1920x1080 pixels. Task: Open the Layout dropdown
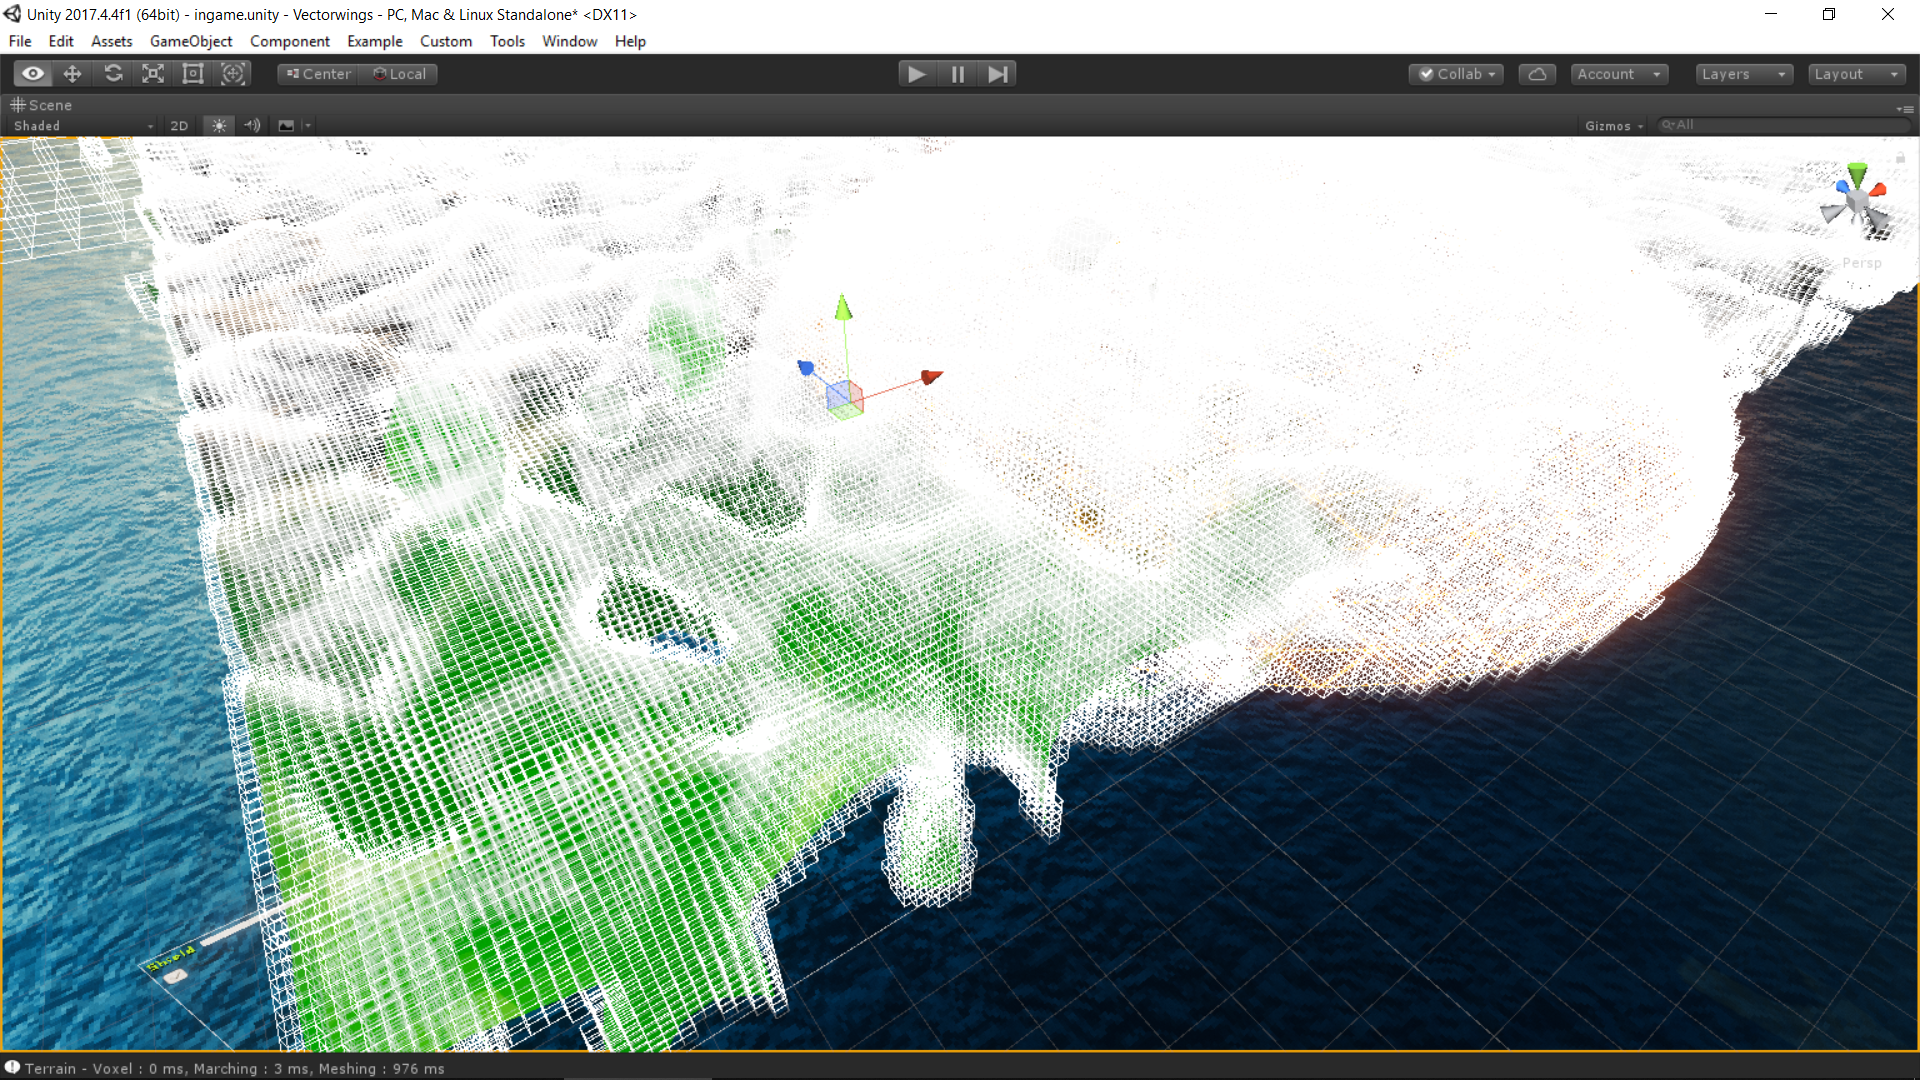pos(1855,74)
